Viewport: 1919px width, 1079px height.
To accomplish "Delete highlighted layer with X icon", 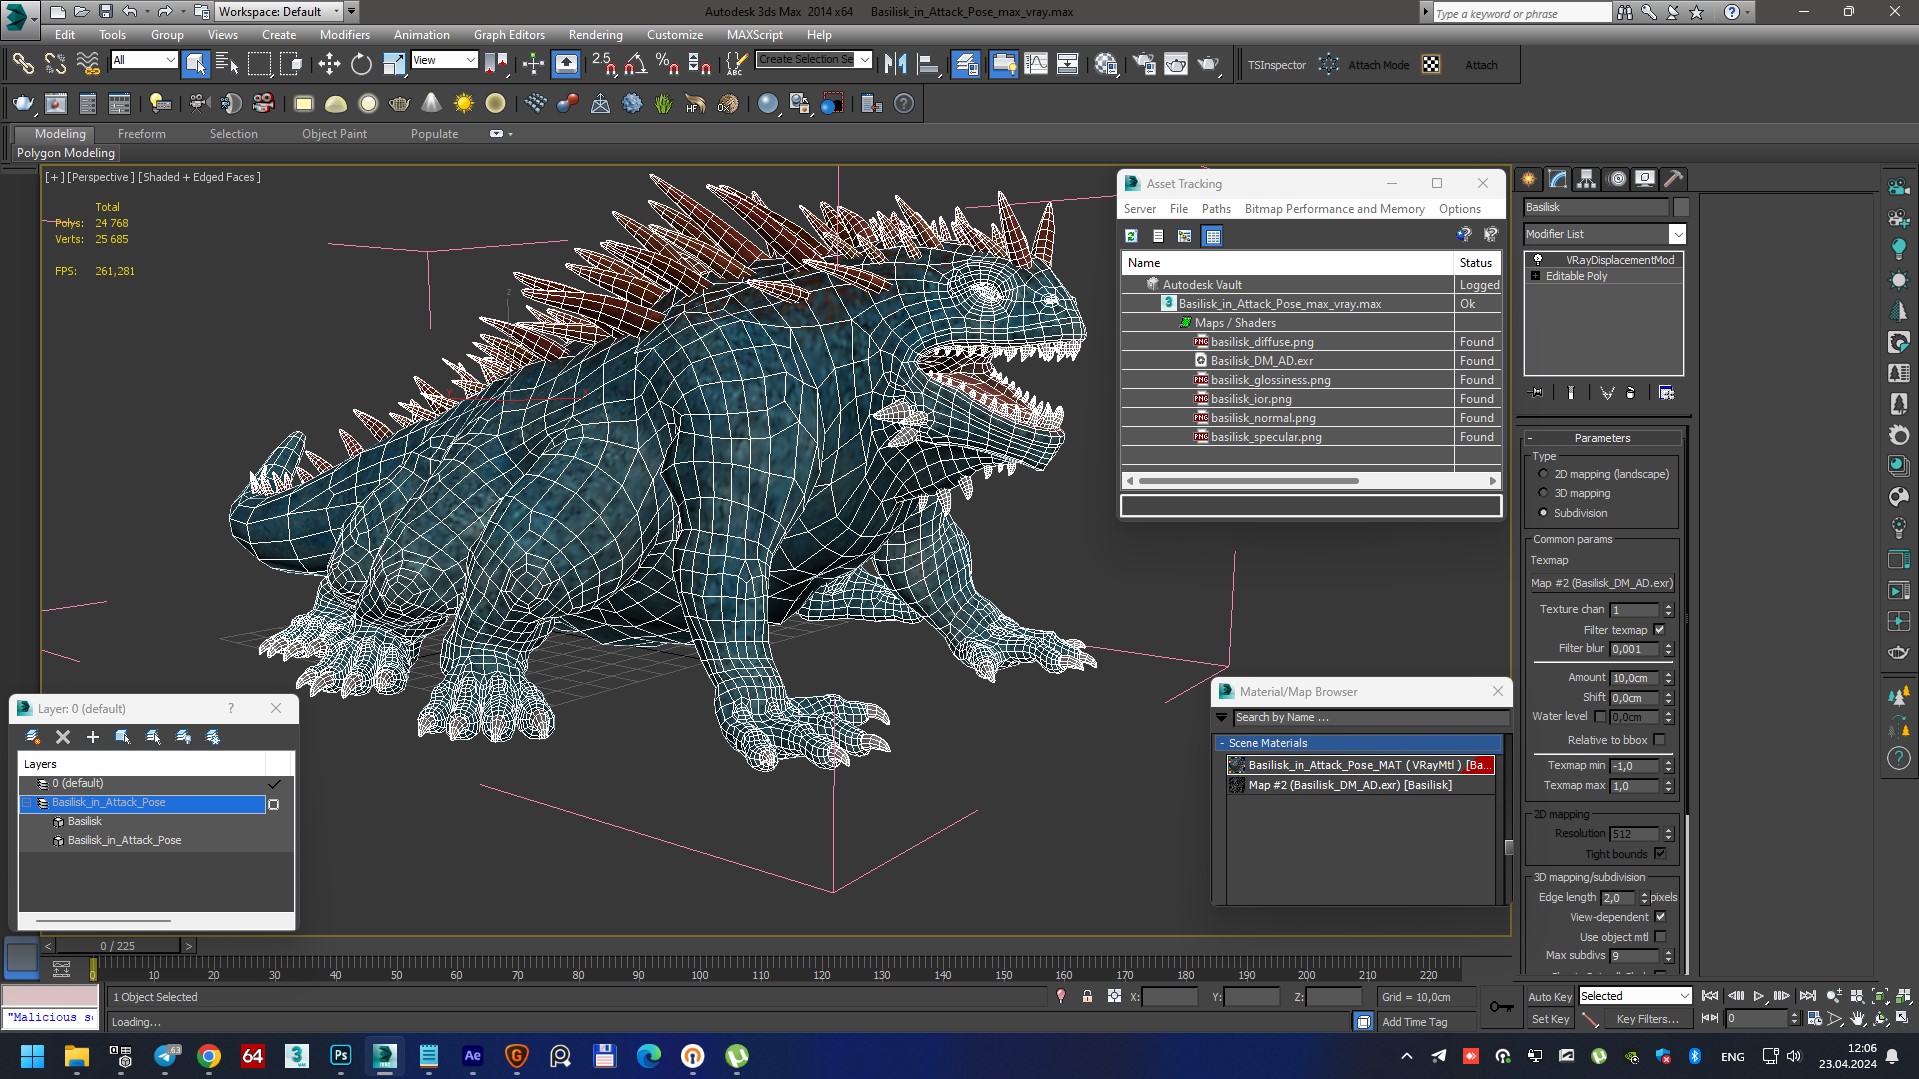I will click(x=63, y=737).
